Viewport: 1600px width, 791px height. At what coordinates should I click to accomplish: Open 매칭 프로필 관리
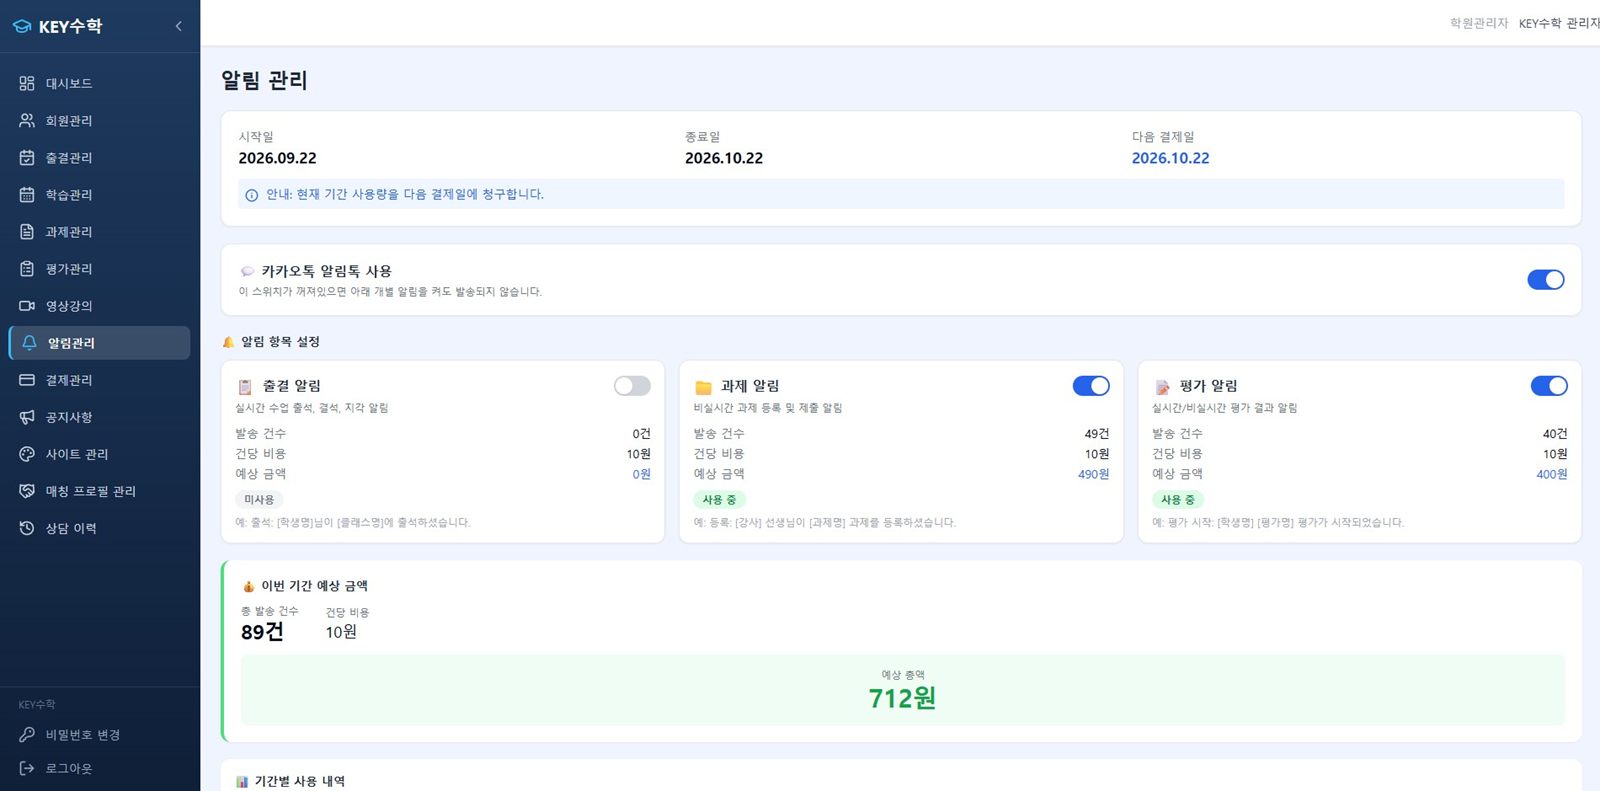[99, 490]
